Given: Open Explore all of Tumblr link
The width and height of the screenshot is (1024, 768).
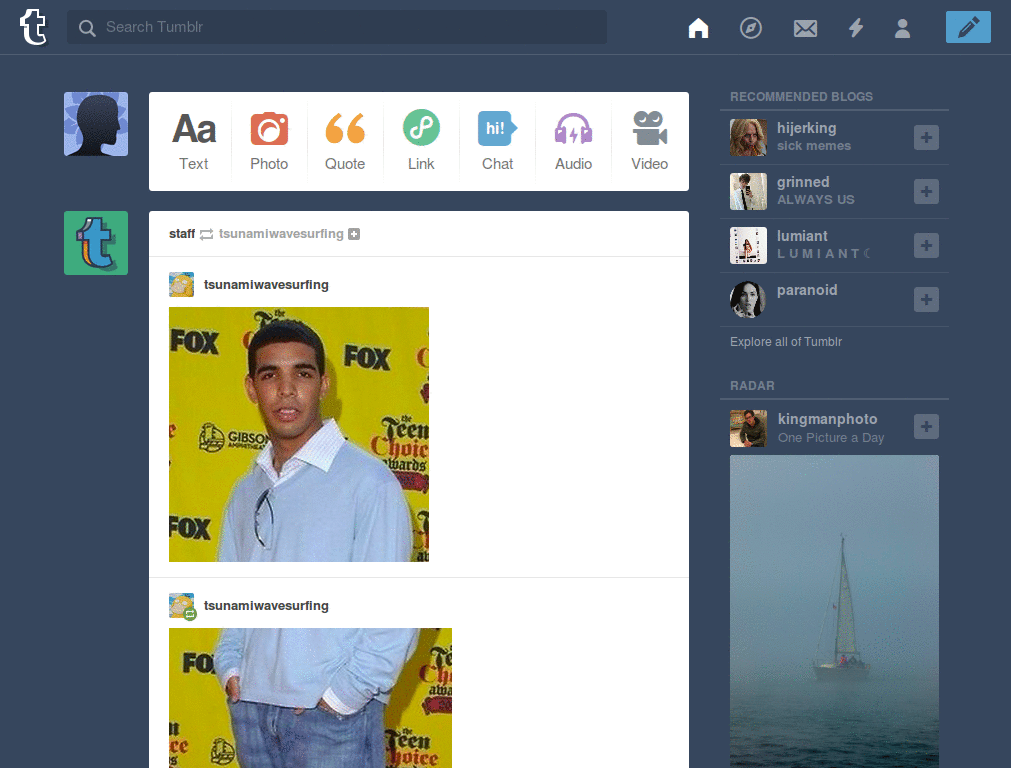Looking at the screenshot, I should (x=786, y=342).
